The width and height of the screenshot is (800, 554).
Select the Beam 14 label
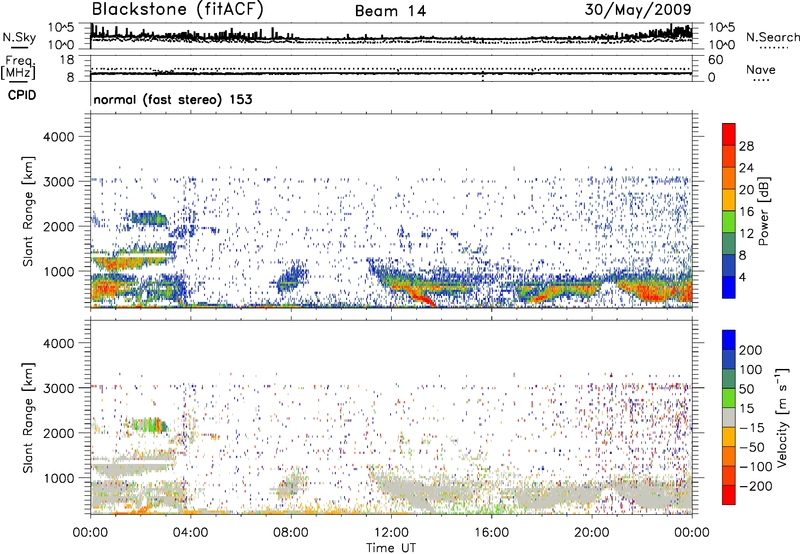pyautogui.click(x=390, y=11)
